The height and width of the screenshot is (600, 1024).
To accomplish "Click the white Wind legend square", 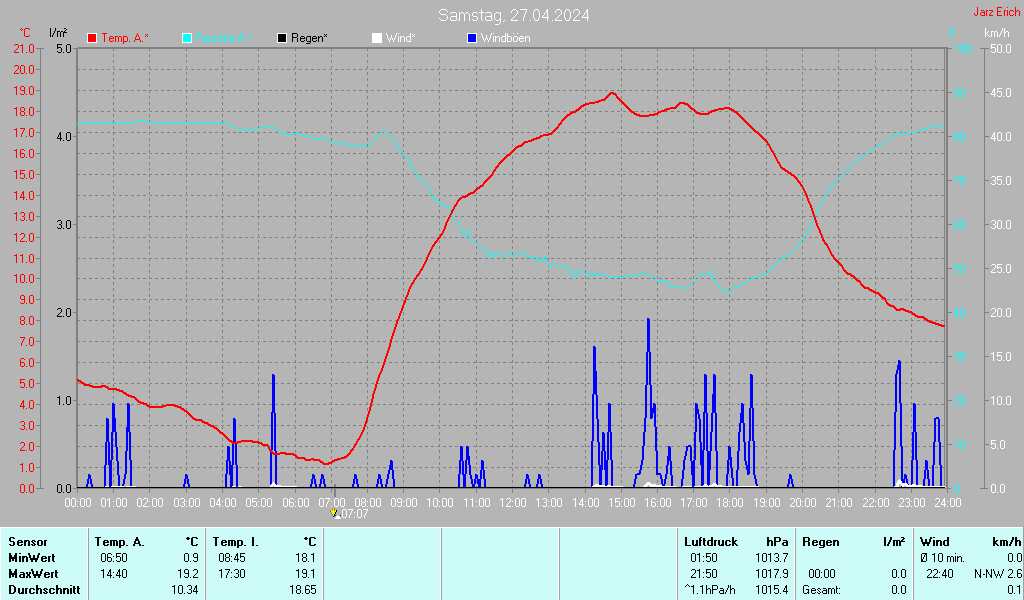I will pyautogui.click(x=376, y=38).
